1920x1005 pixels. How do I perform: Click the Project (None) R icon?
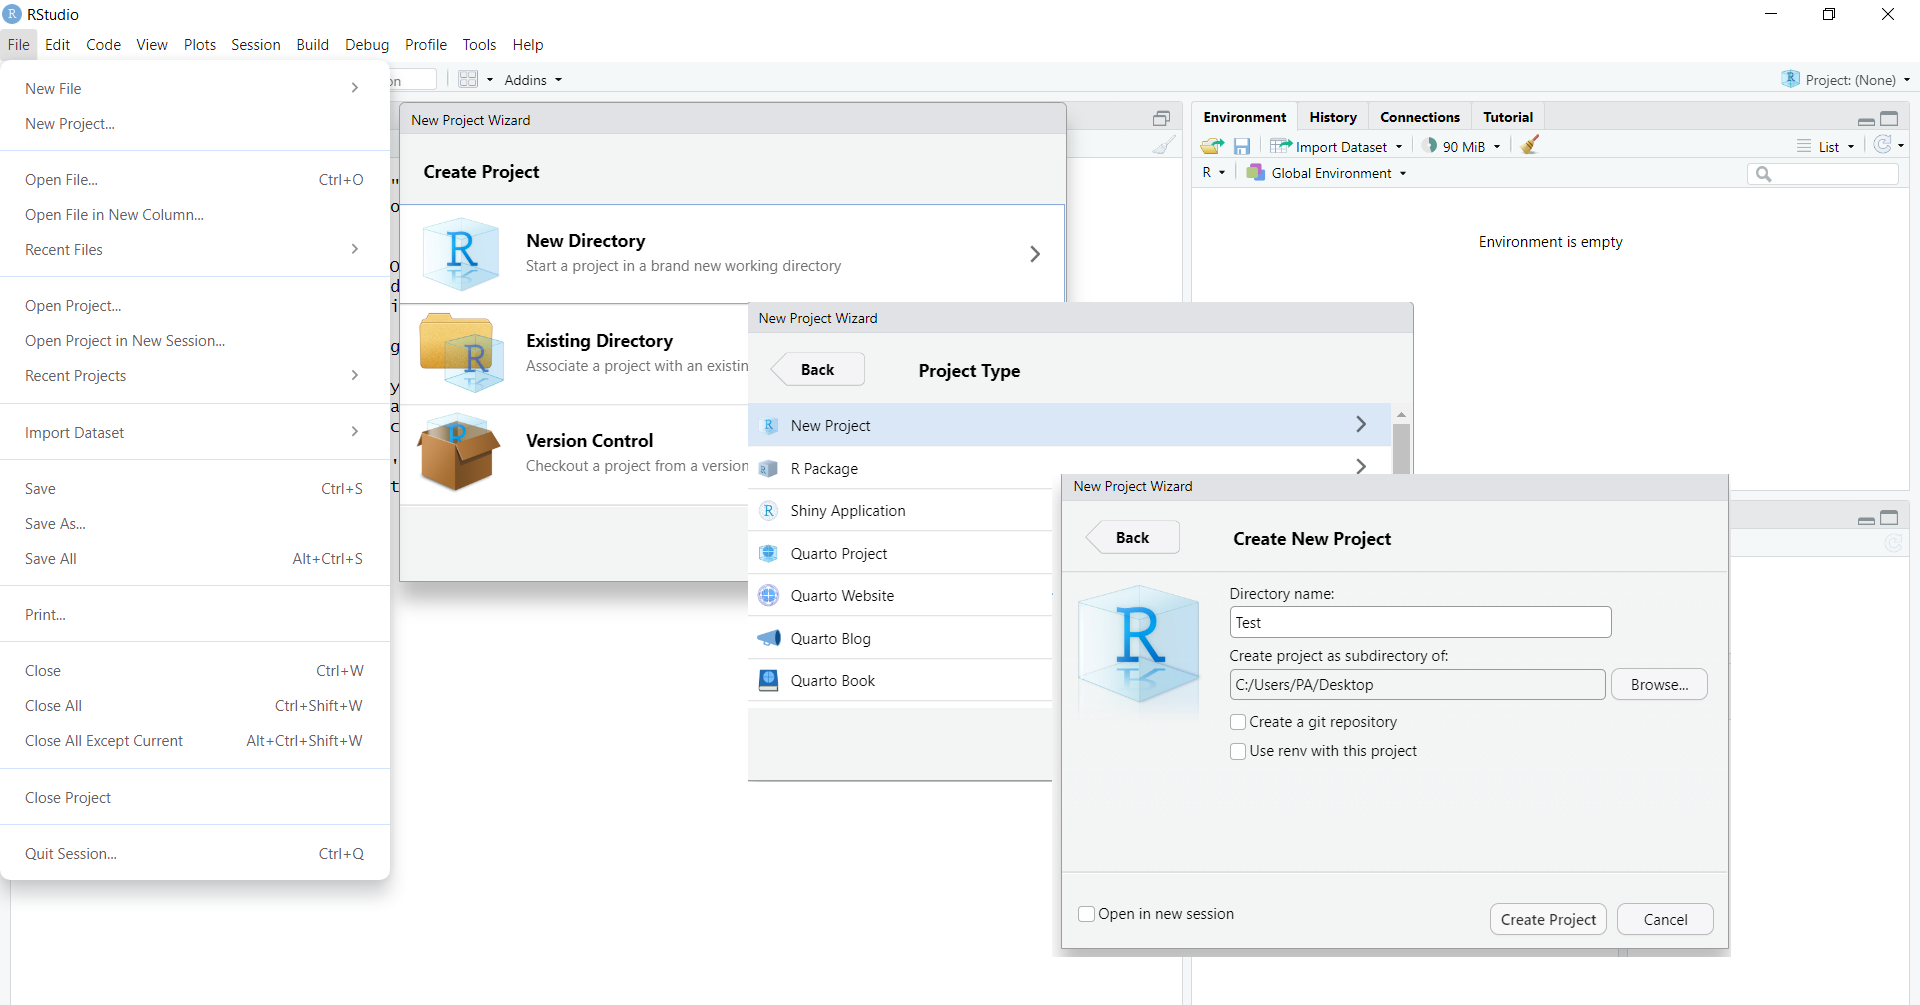1790,79
